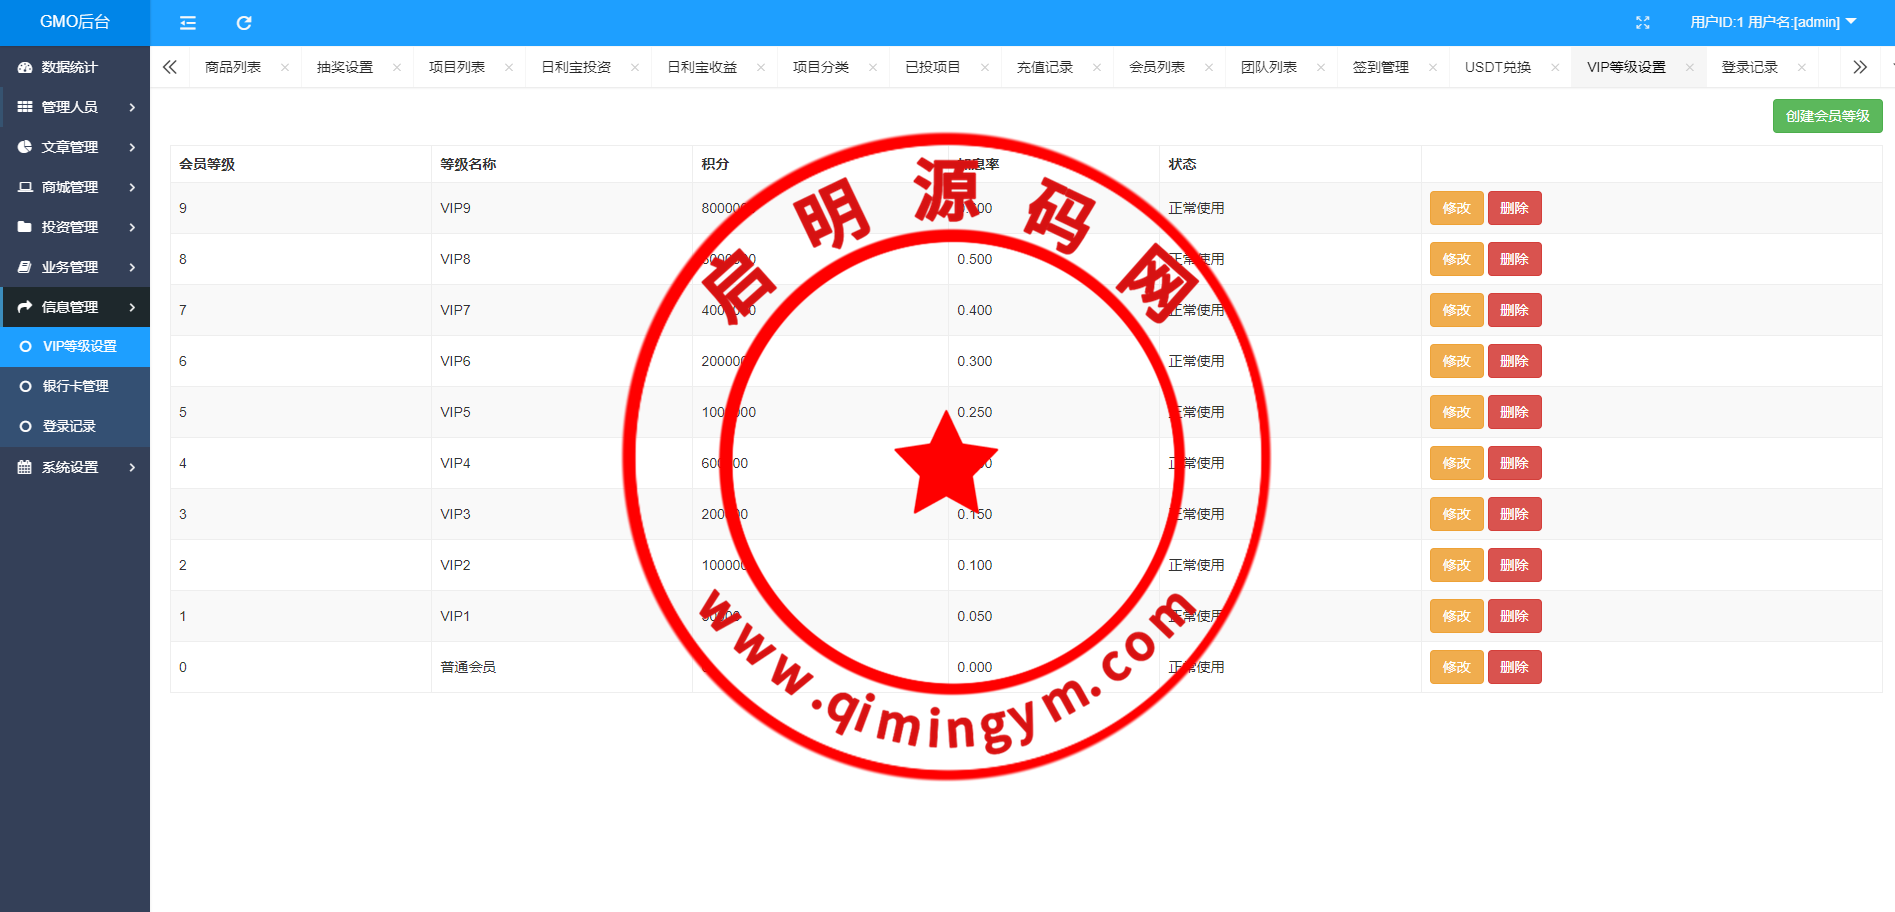The width and height of the screenshot is (1895, 912).
Task: Open 银行卡管理 in the sidebar
Action: pyautogui.click(x=76, y=386)
